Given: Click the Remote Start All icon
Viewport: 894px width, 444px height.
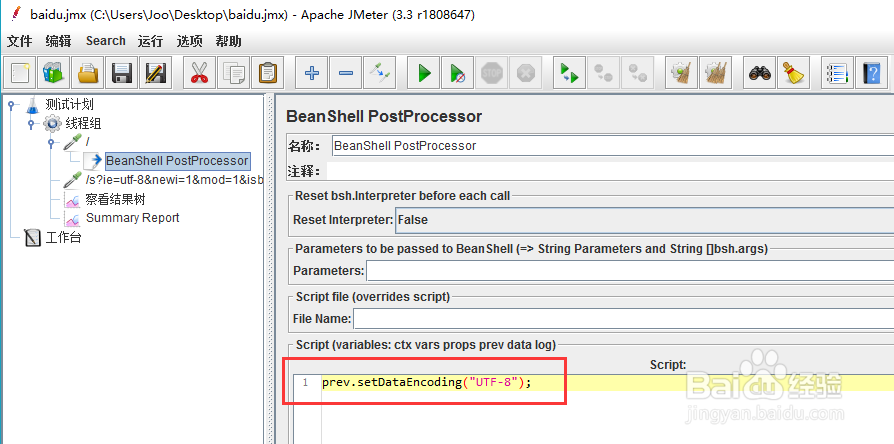Looking at the screenshot, I should tap(569, 73).
